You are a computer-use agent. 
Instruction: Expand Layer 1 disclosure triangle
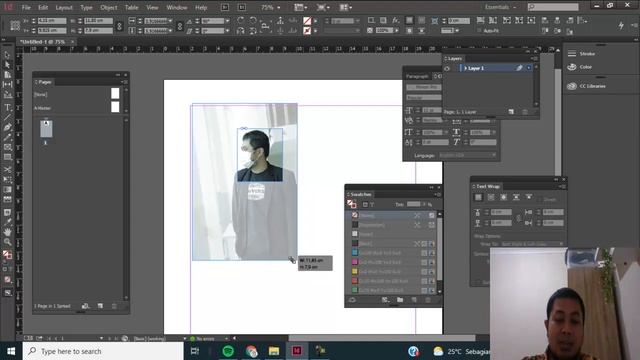(x=465, y=68)
